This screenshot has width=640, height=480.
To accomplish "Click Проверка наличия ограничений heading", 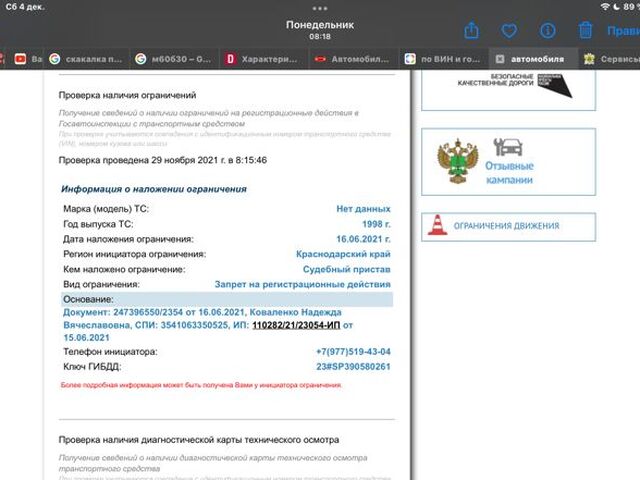I will pyautogui.click(x=127, y=95).
